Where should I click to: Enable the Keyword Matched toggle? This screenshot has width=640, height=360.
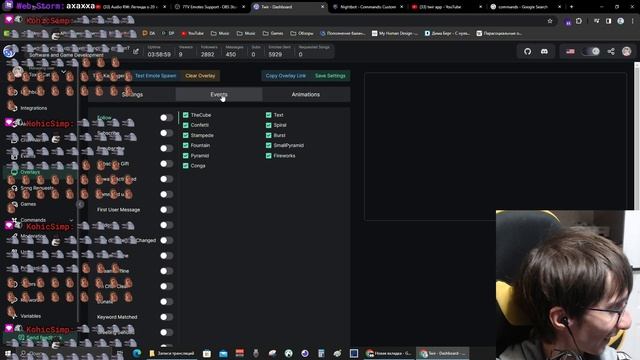(x=166, y=317)
